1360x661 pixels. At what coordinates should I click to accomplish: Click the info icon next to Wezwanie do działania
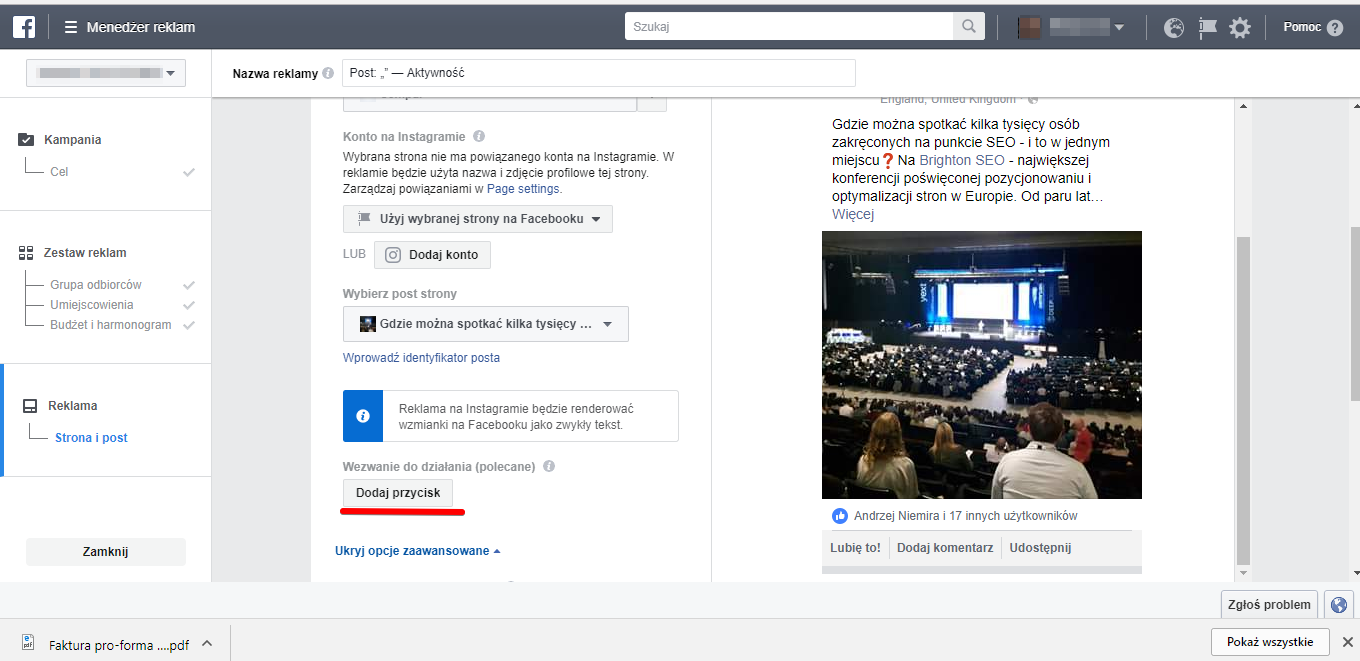tap(549, 466)
